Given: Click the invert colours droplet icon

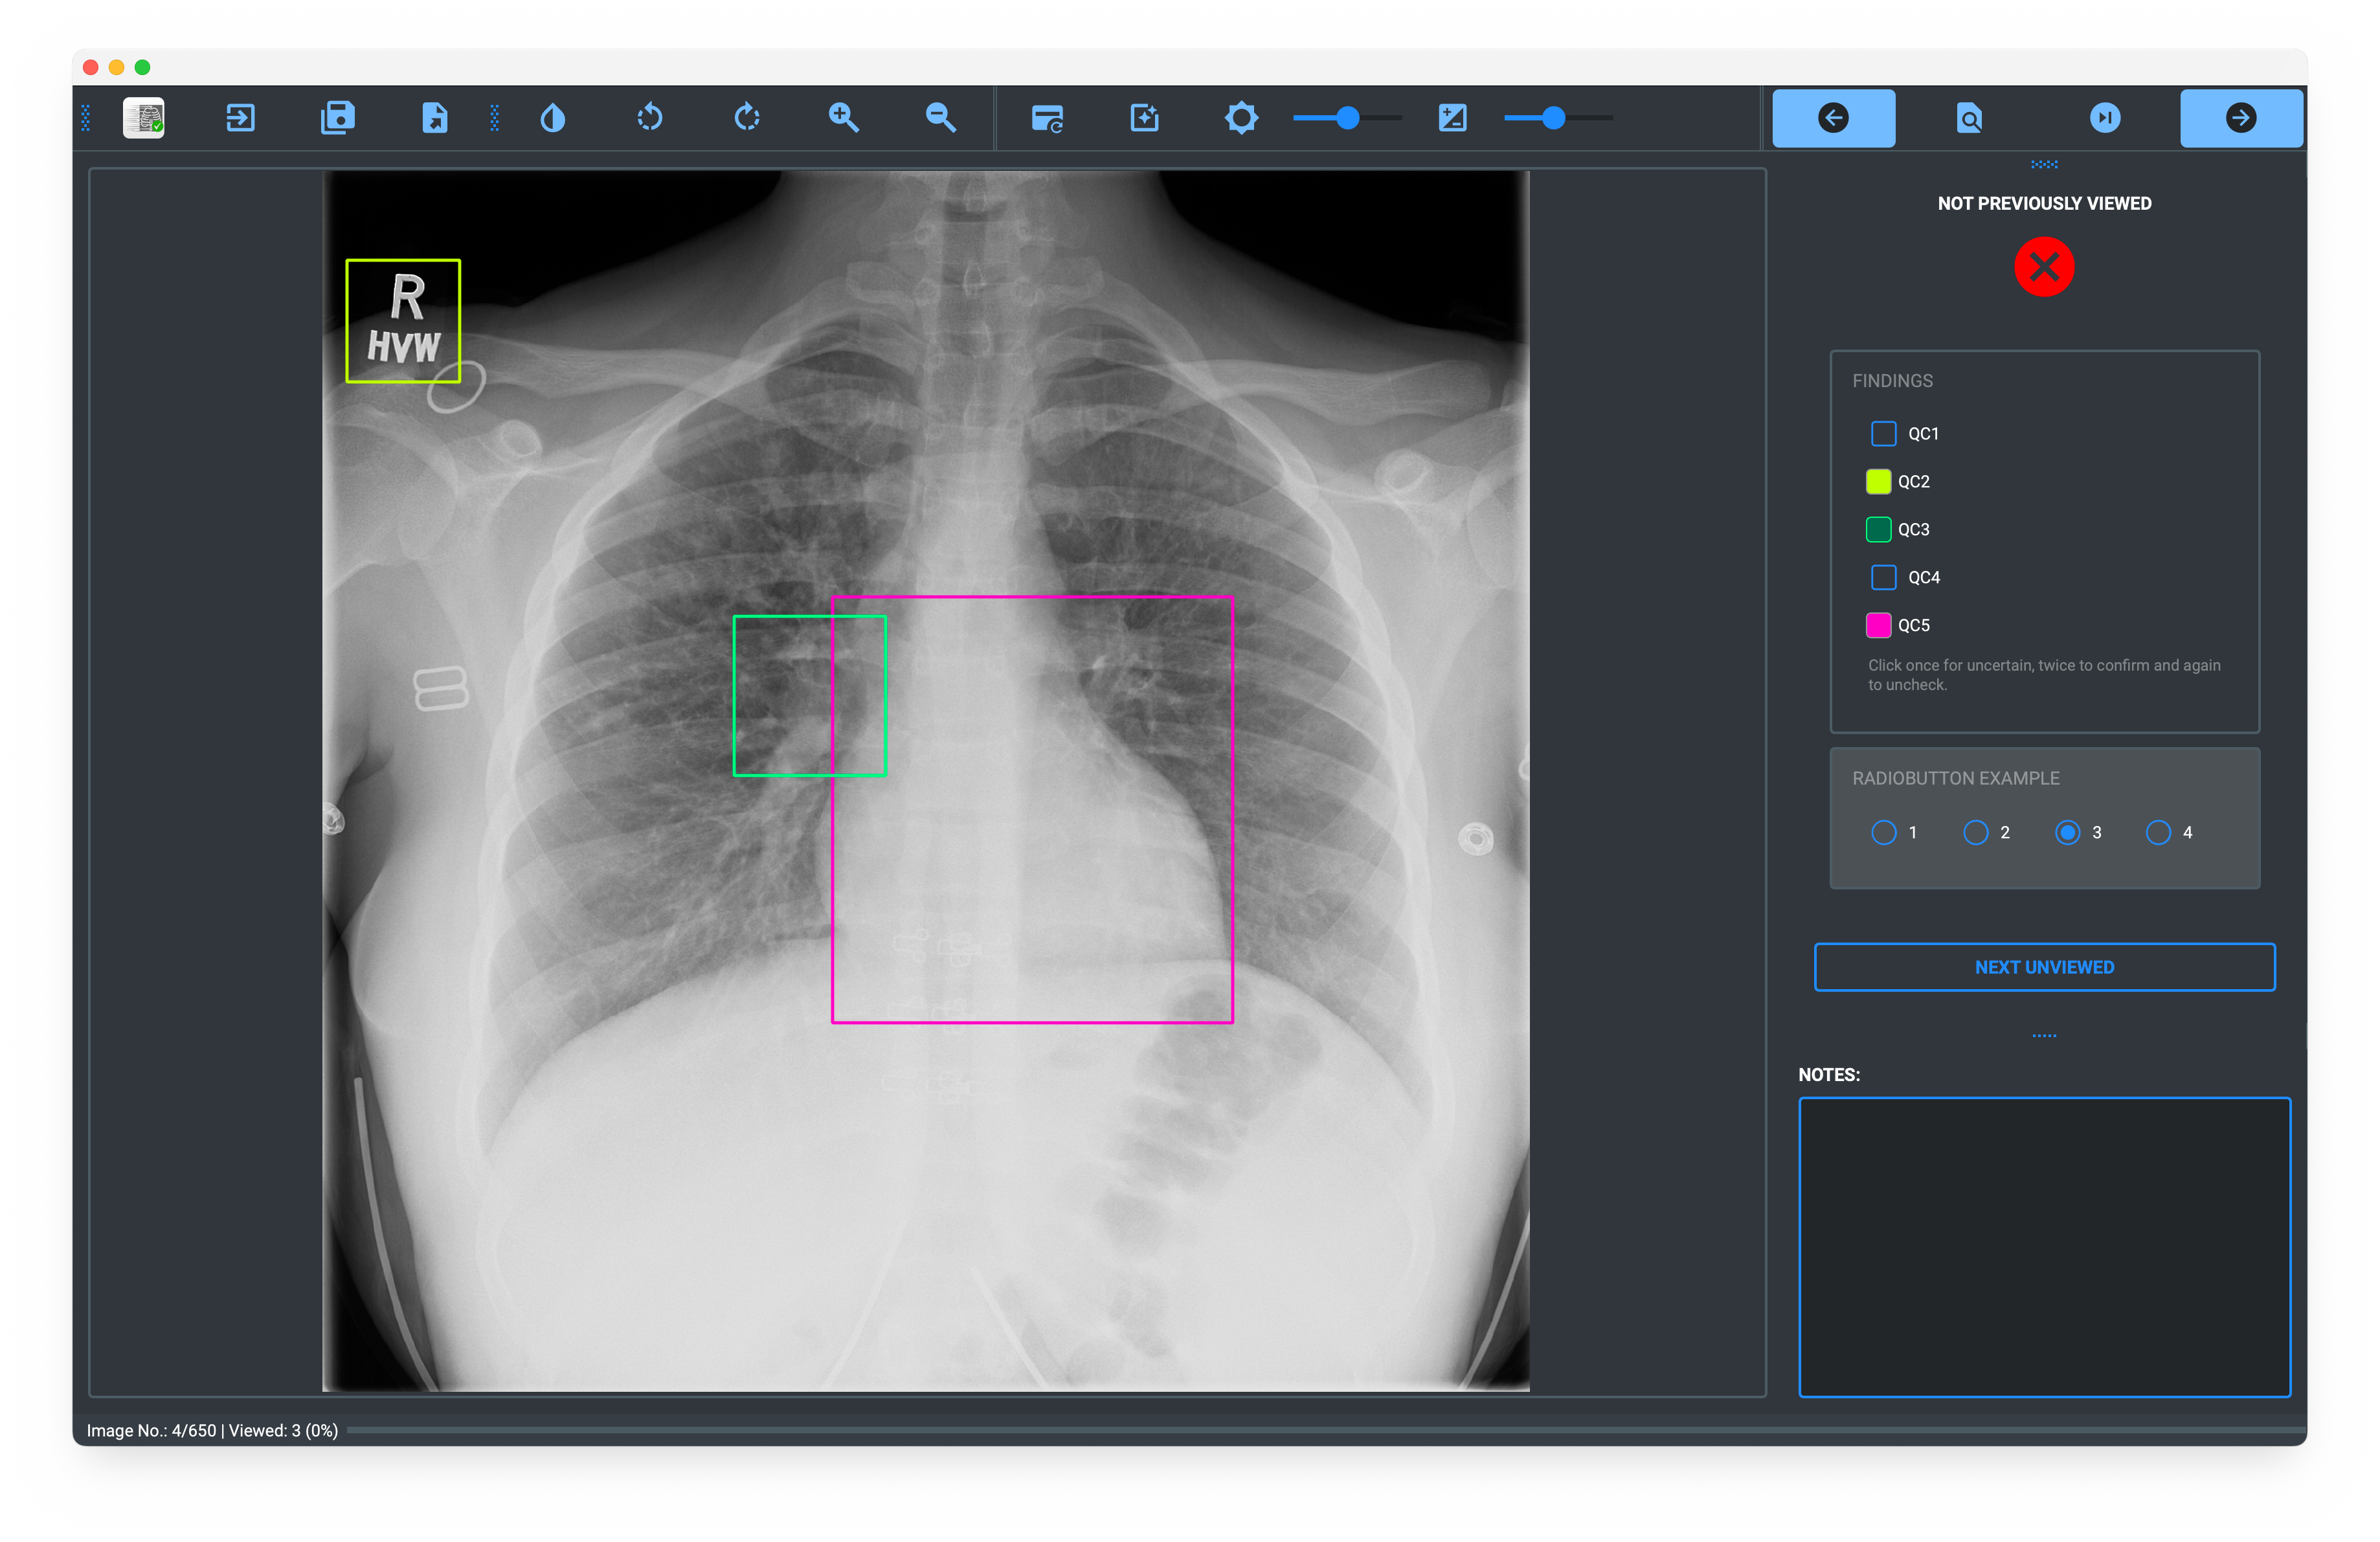Looking at the screenshot, I should [x=553, y=118].
